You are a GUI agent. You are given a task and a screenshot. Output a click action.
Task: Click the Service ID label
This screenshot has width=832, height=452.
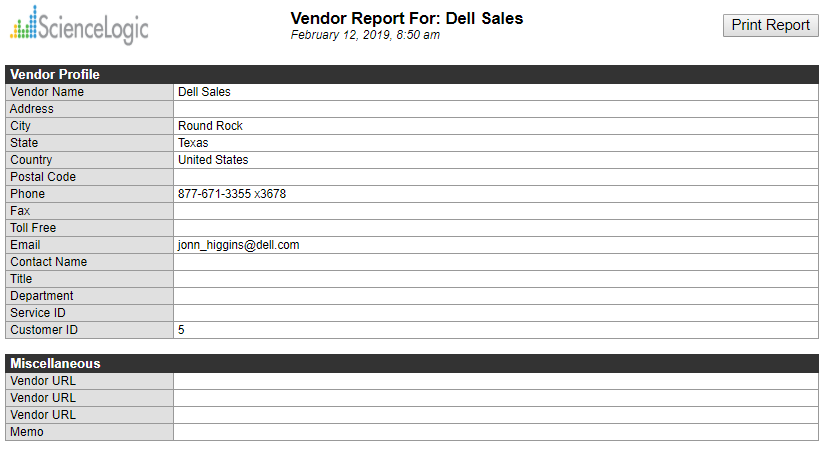[38, 313]
